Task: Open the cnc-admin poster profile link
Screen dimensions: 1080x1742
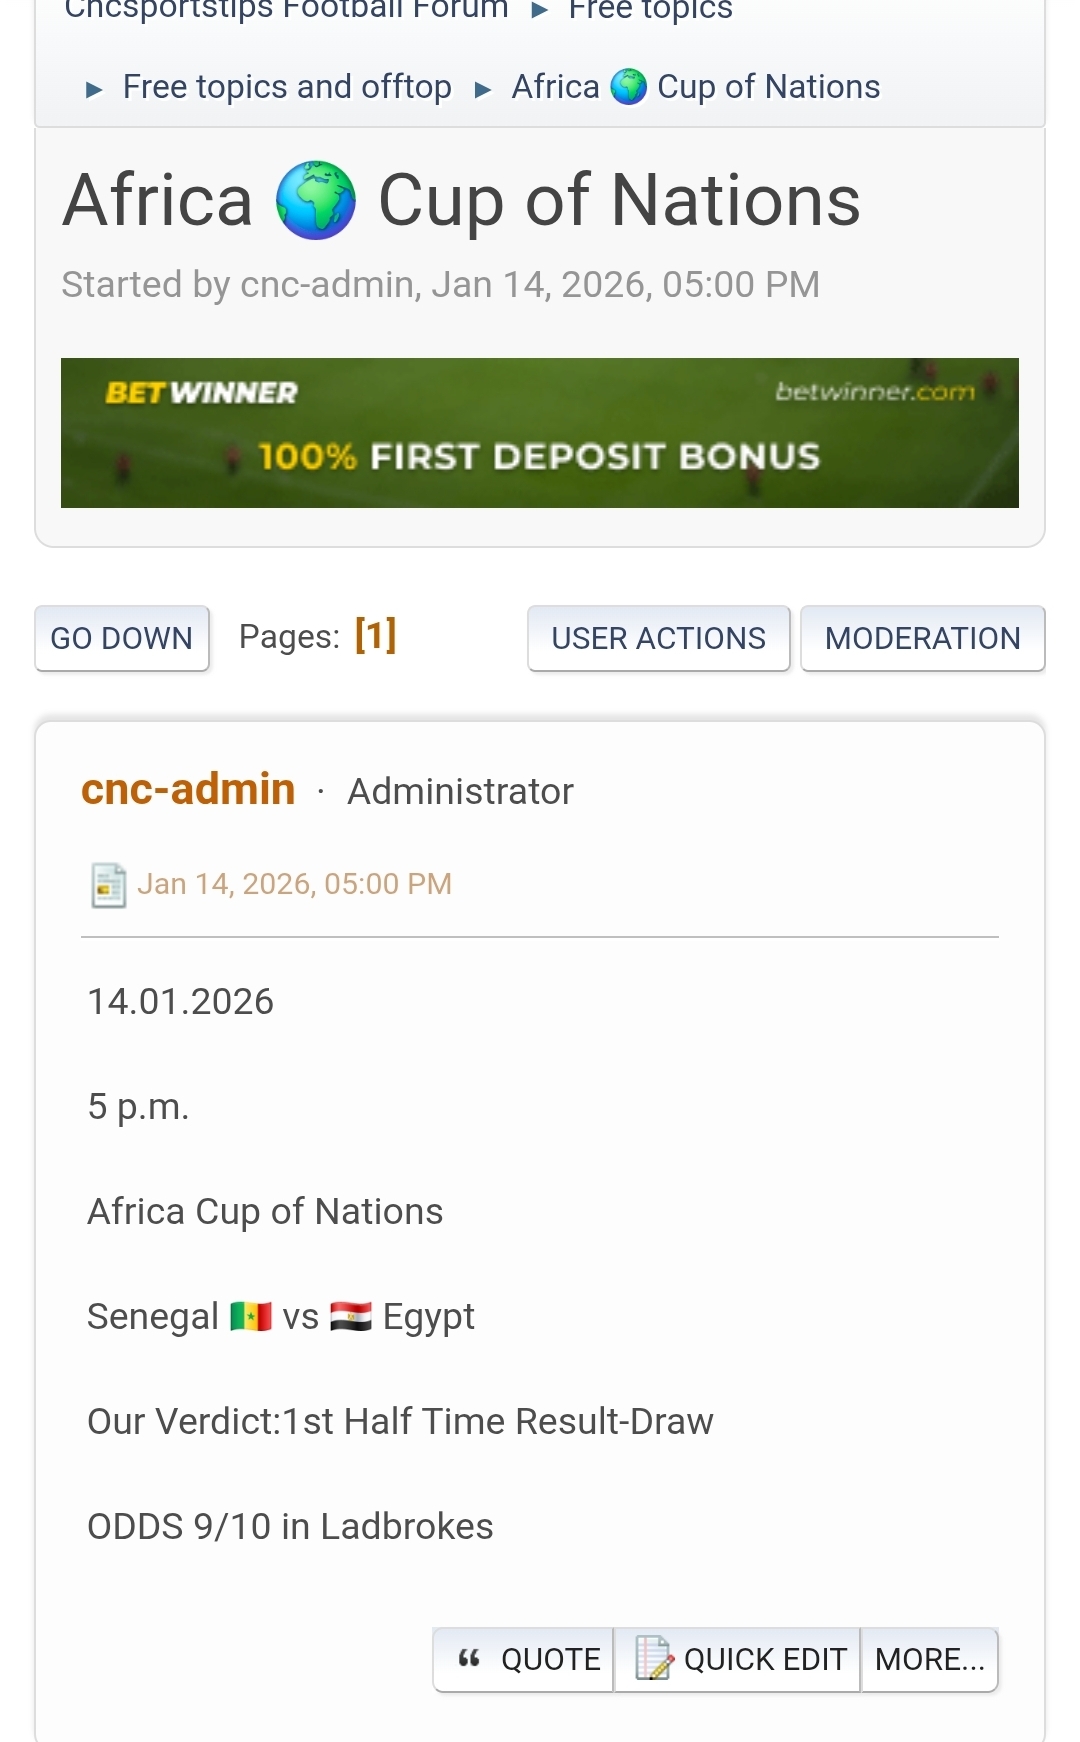Action: (x=188, y=789)
